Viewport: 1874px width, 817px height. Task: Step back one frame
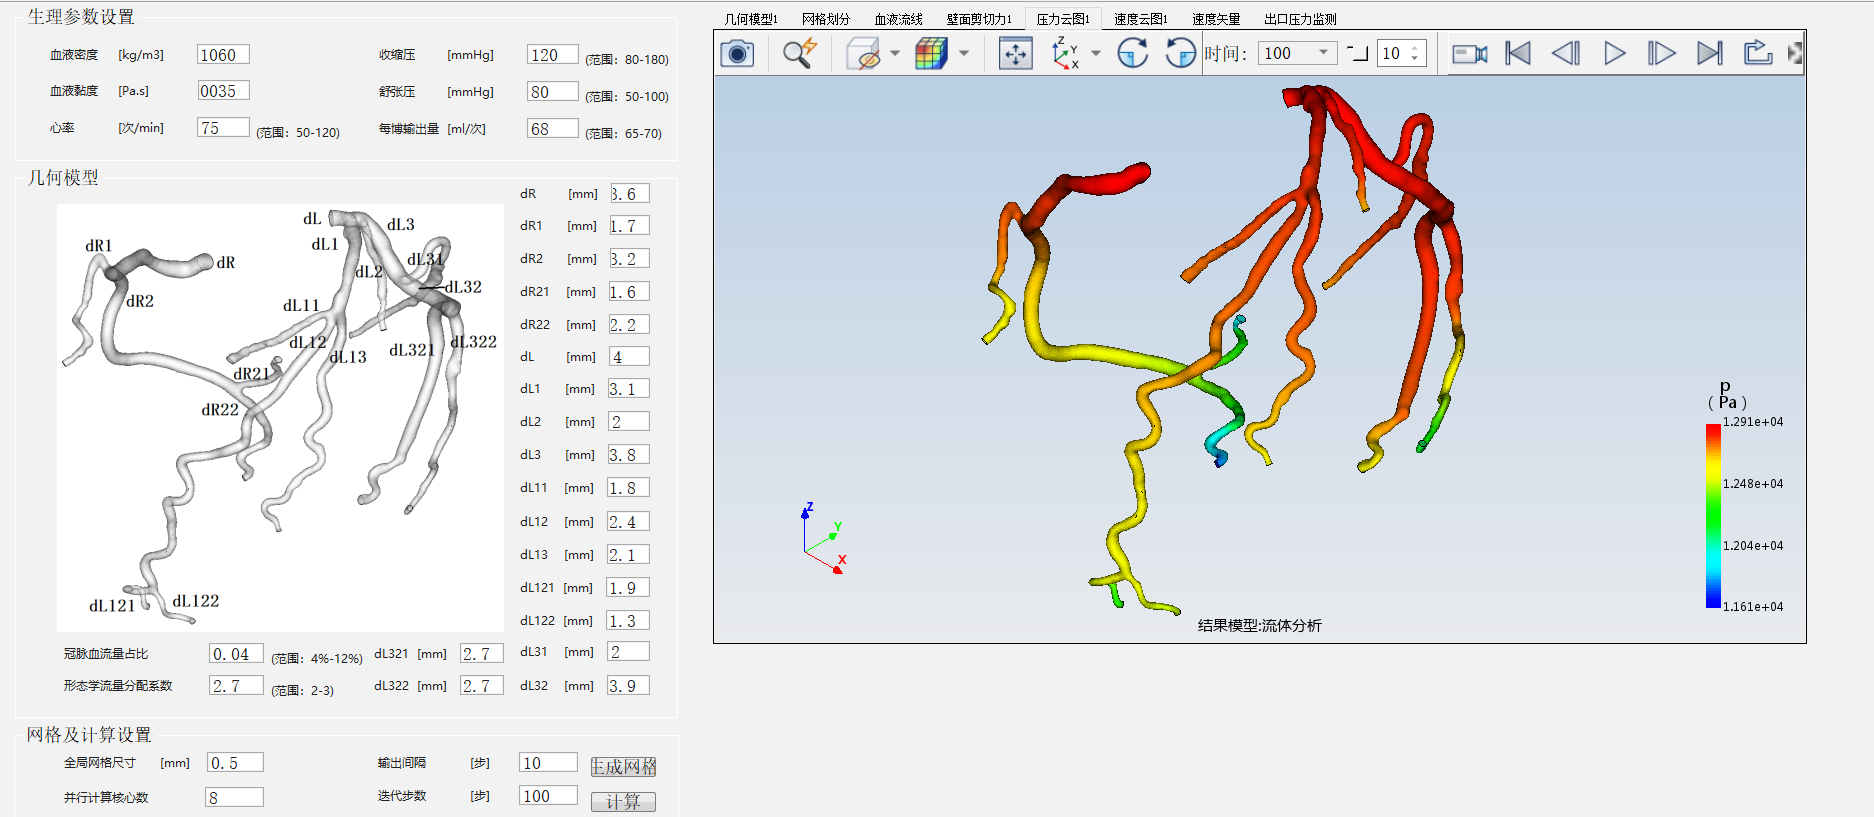tap(1566, 53)
